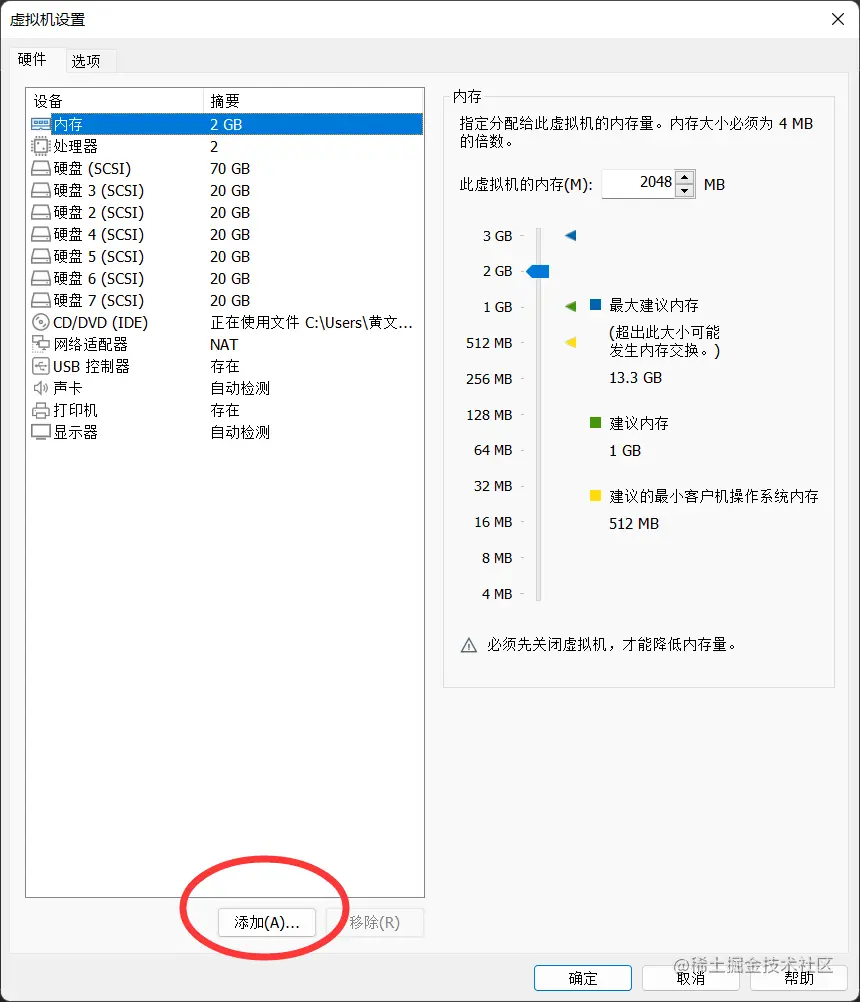Click the USB 控制器 icon

pos(40,366)
